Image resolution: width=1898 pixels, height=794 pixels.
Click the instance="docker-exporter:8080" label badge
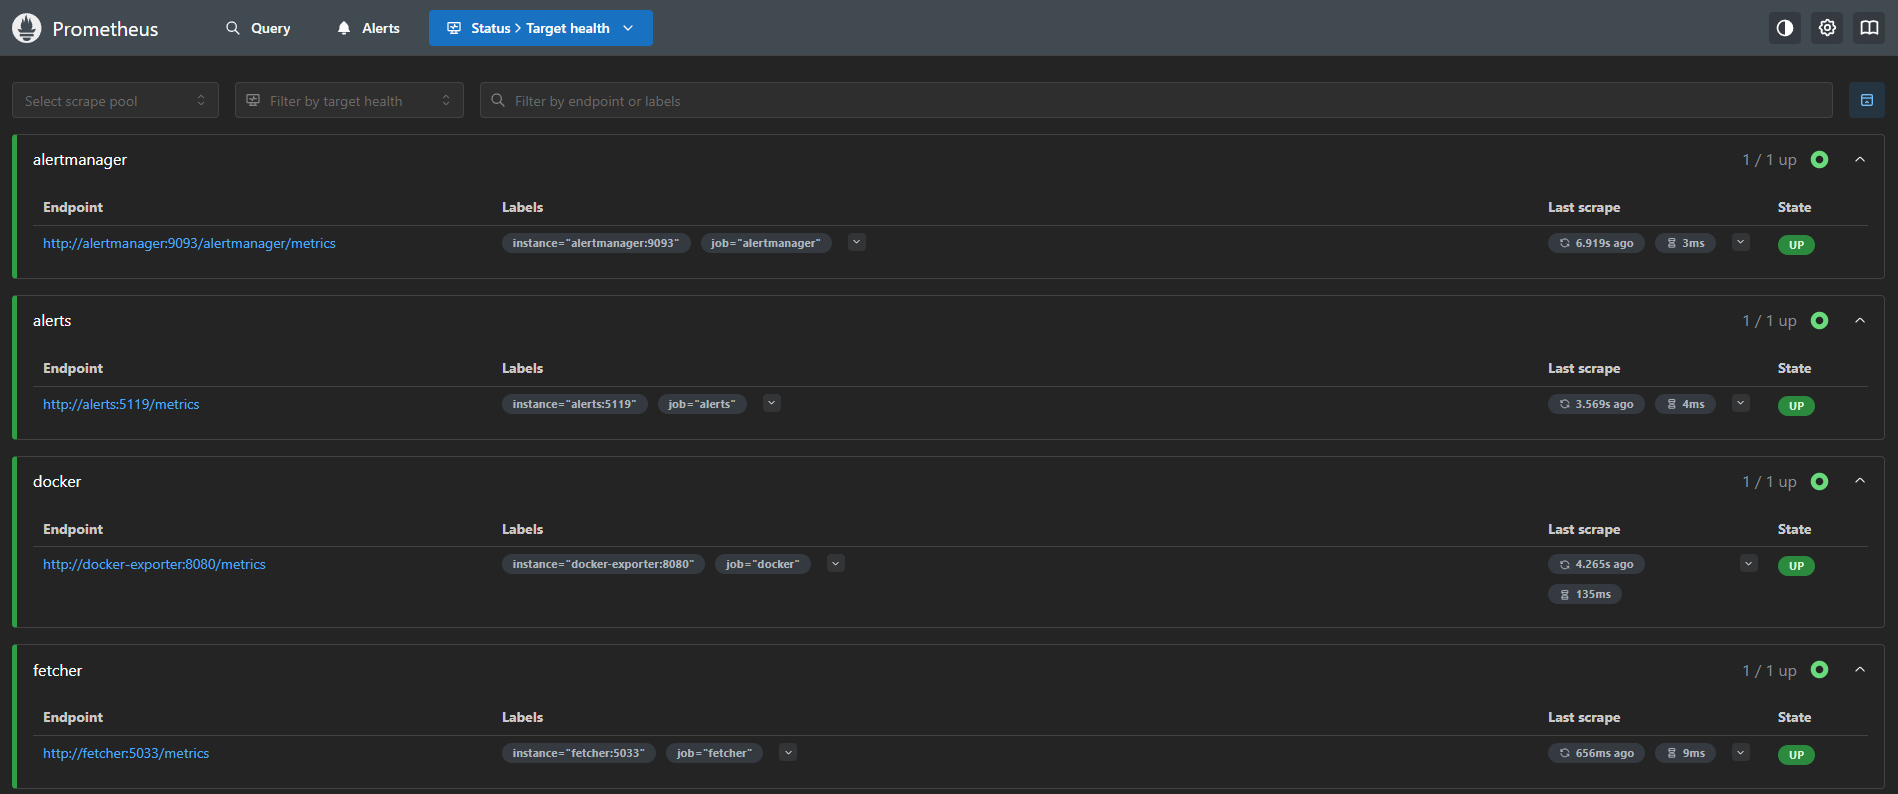[x=603, y=564]
